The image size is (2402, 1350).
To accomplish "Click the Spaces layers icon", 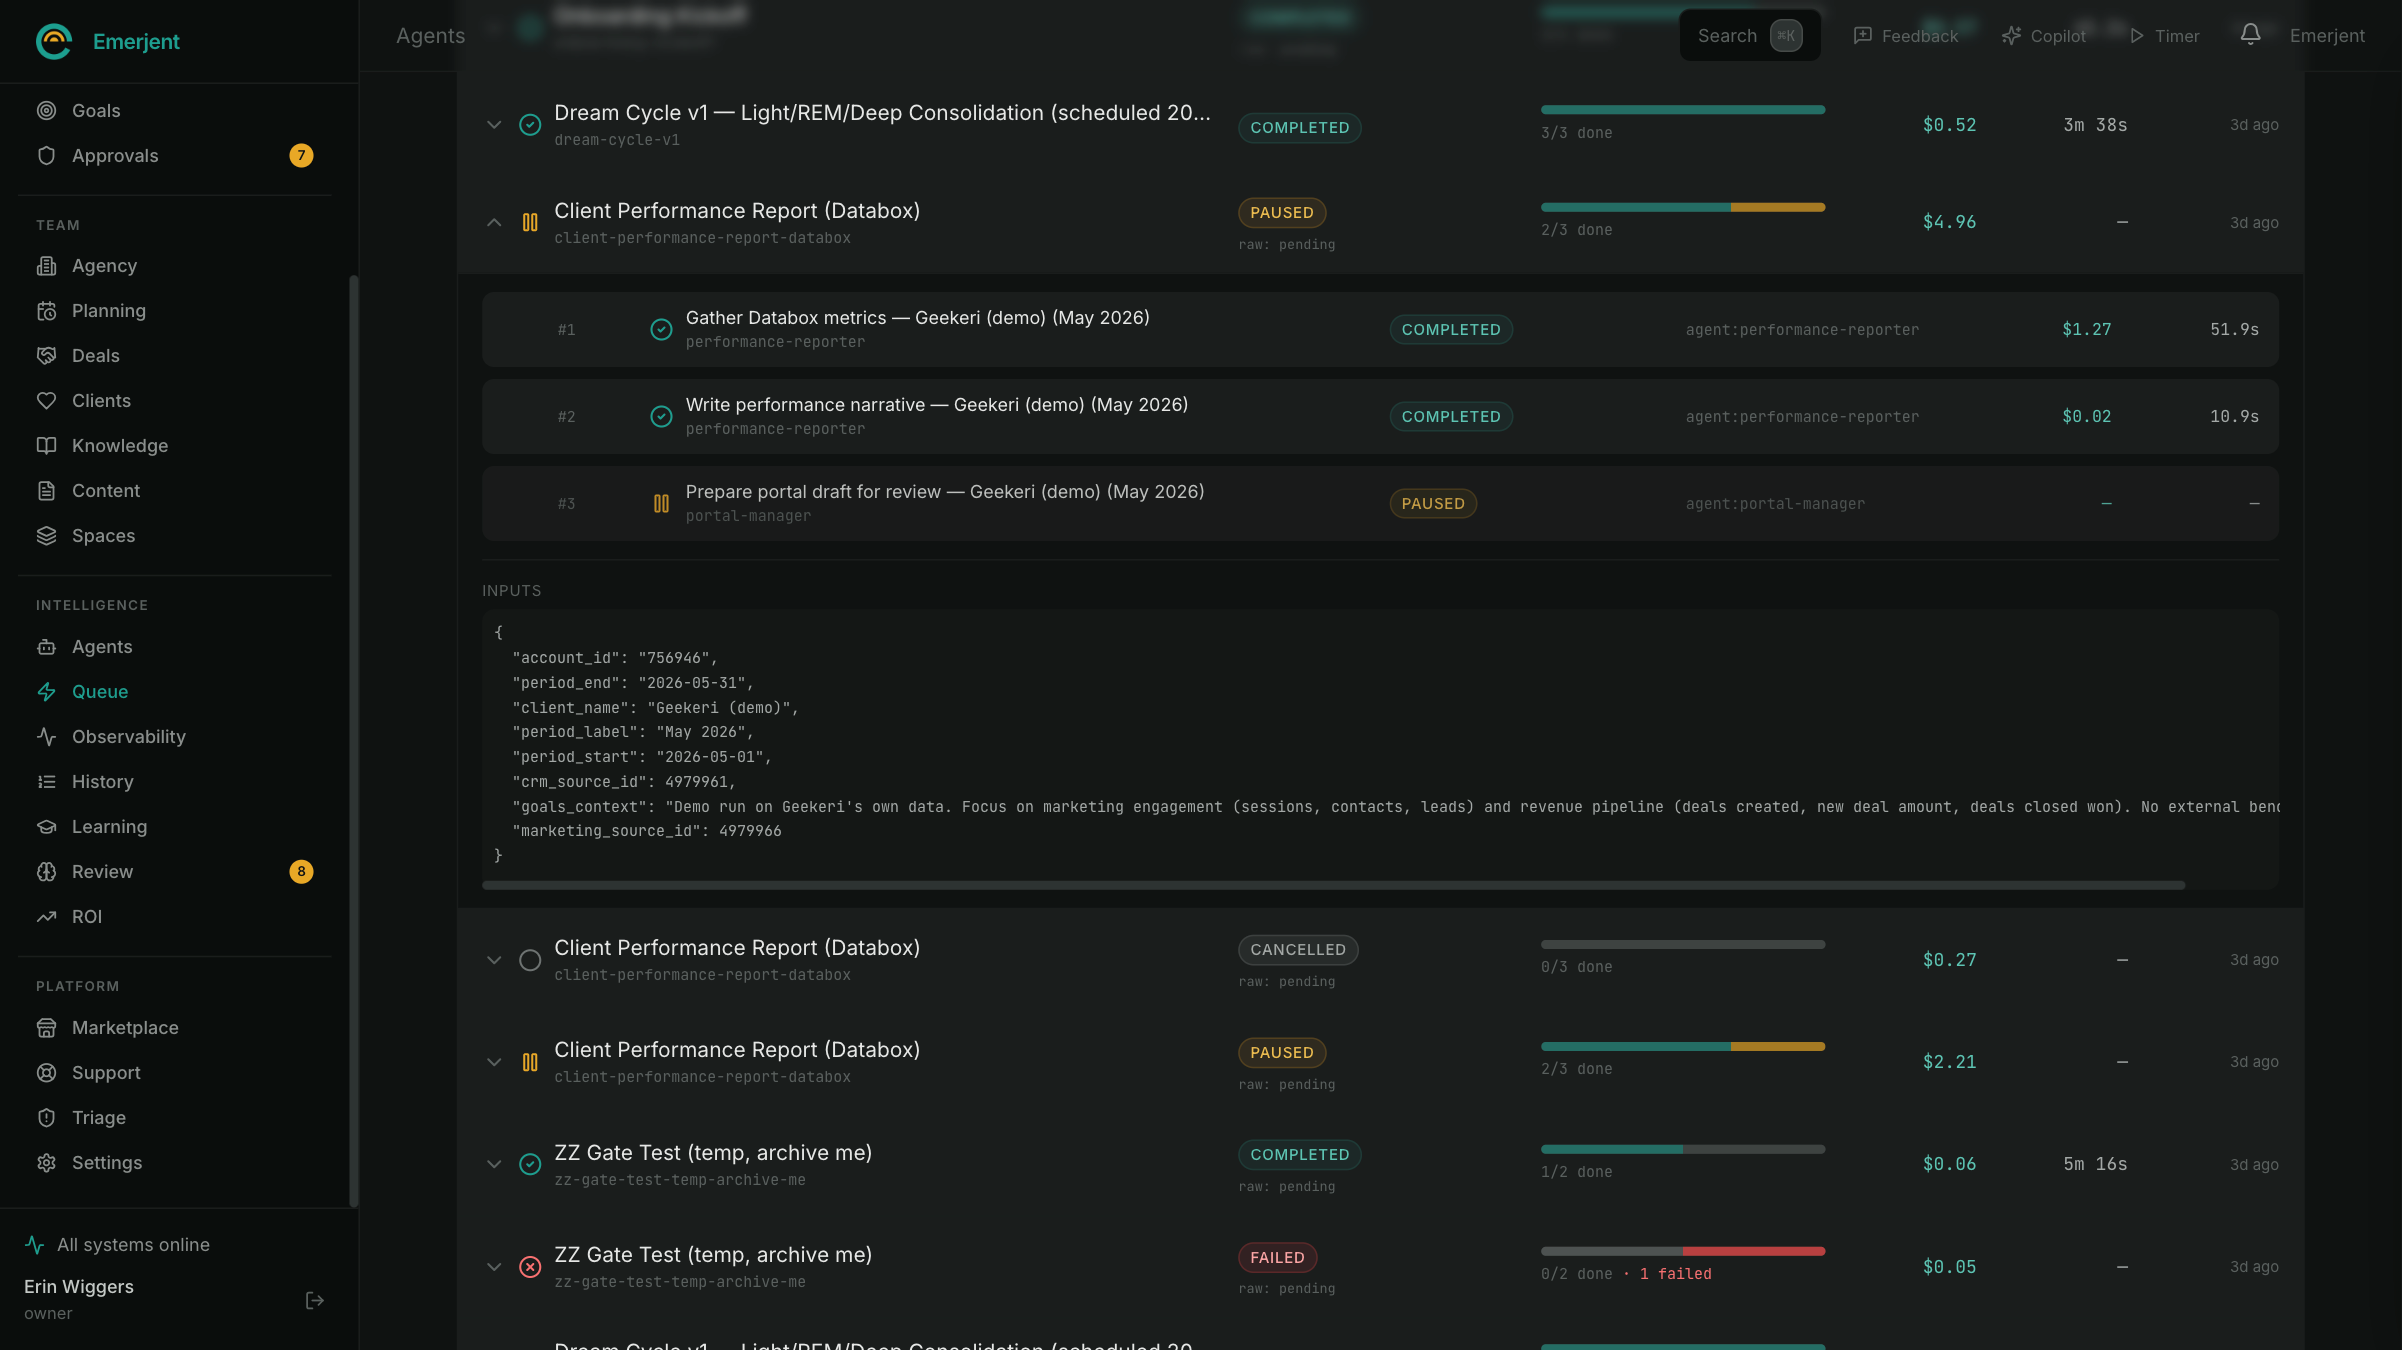I will (47, 535).
